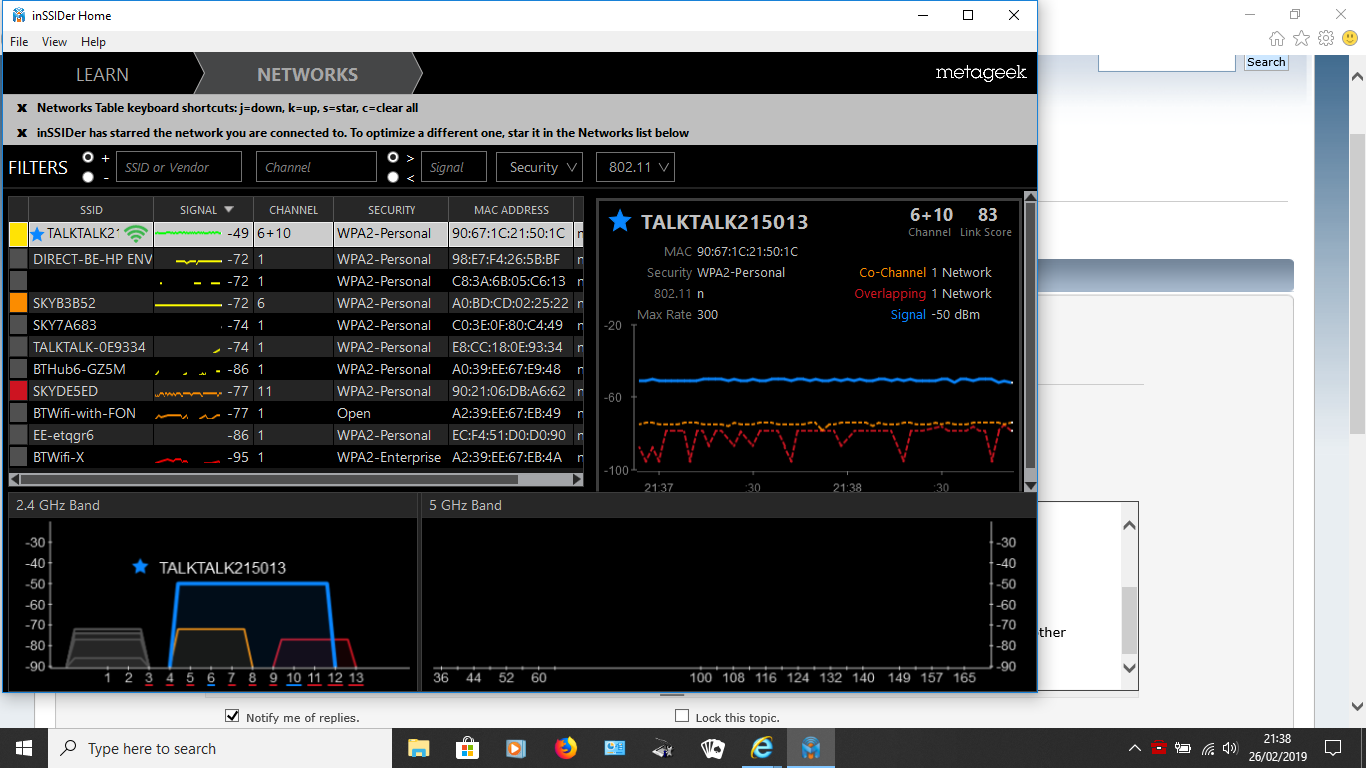Open Microsoft Store from the taskbar
1366x768 pixels.
point(467,748)
